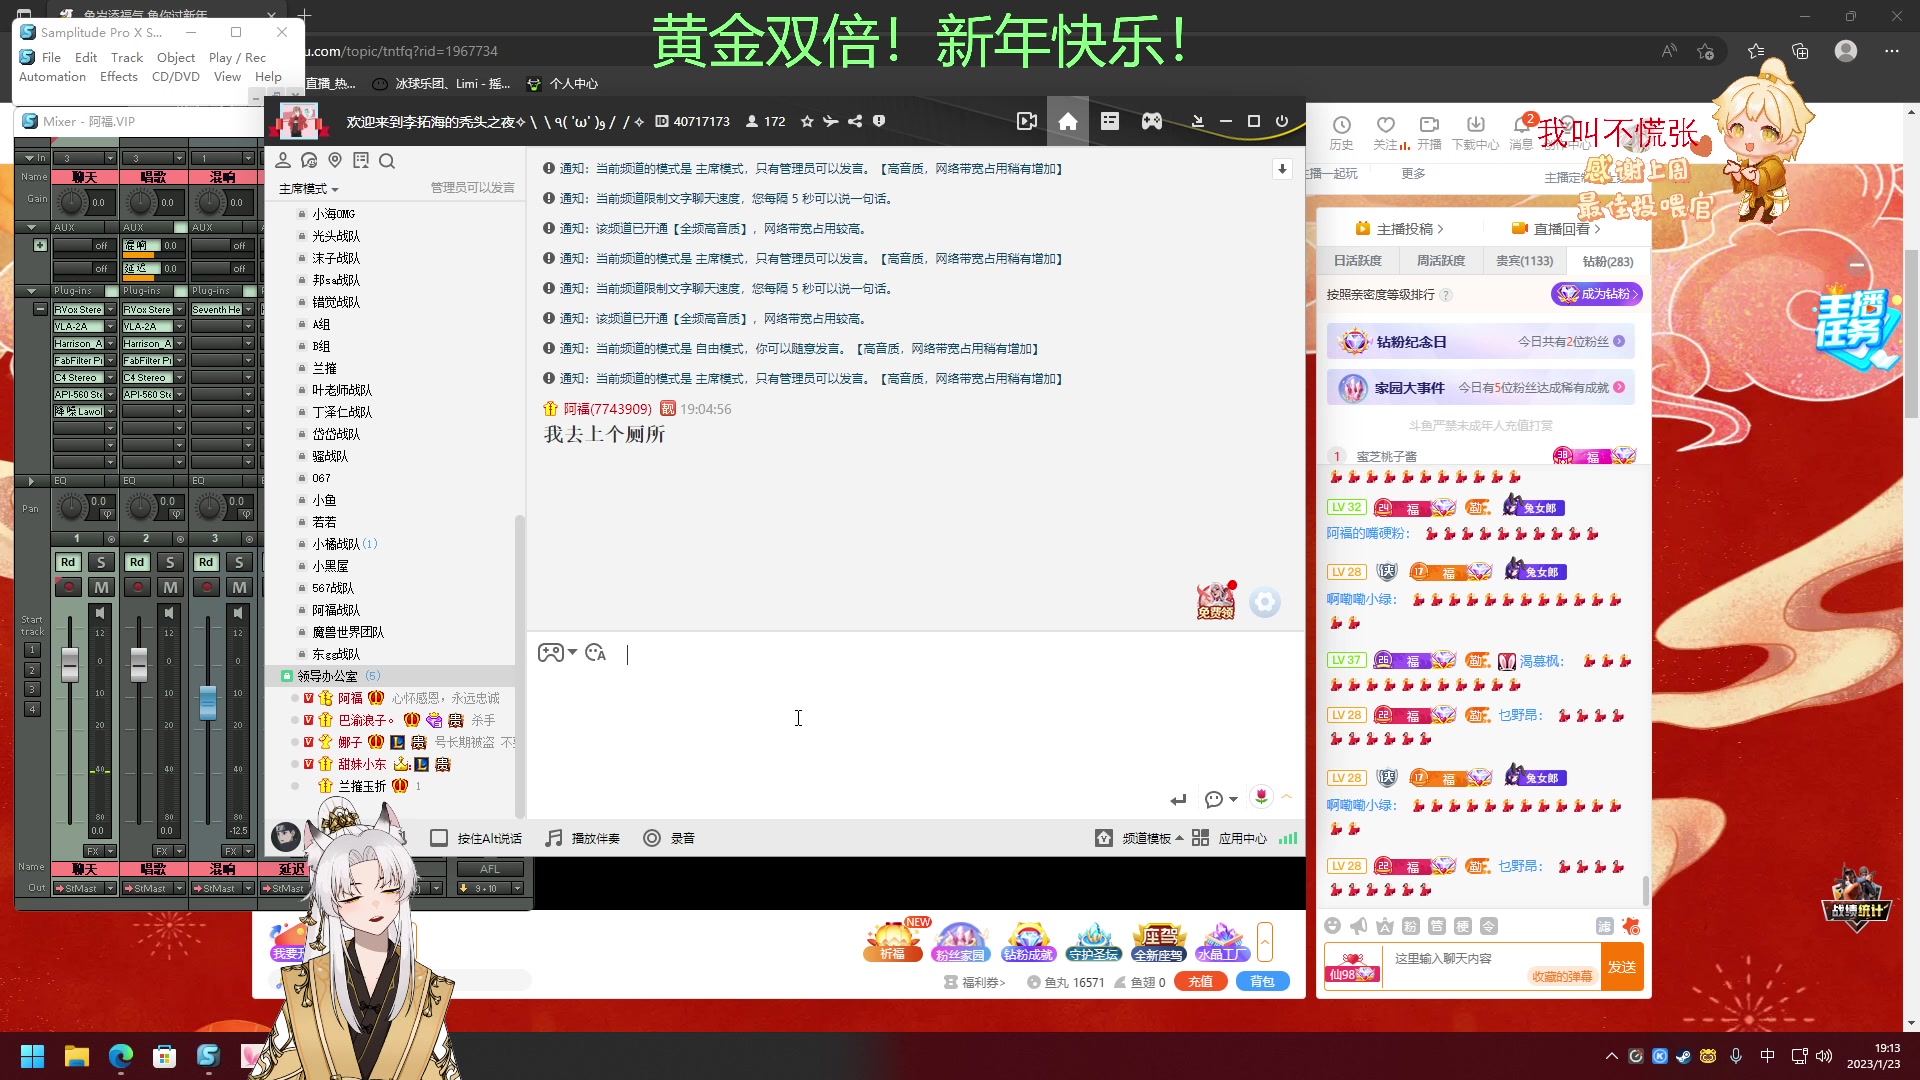
Task: Open the search magnifier in YY sidebar
Action: 387,161
